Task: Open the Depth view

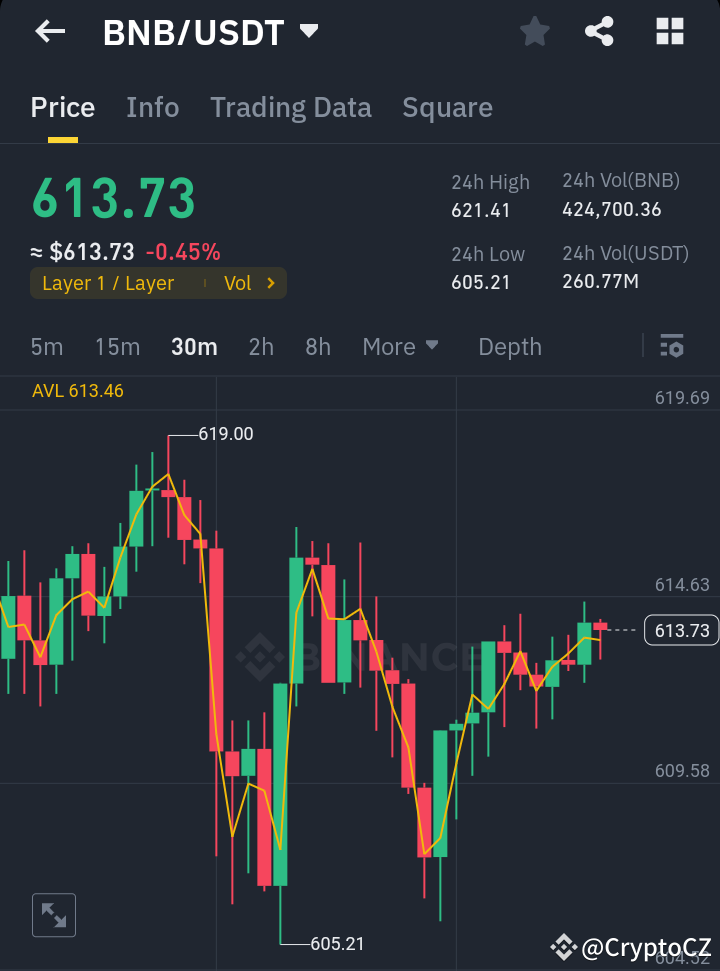Action: pyautogui.click(x=509, y=346)
